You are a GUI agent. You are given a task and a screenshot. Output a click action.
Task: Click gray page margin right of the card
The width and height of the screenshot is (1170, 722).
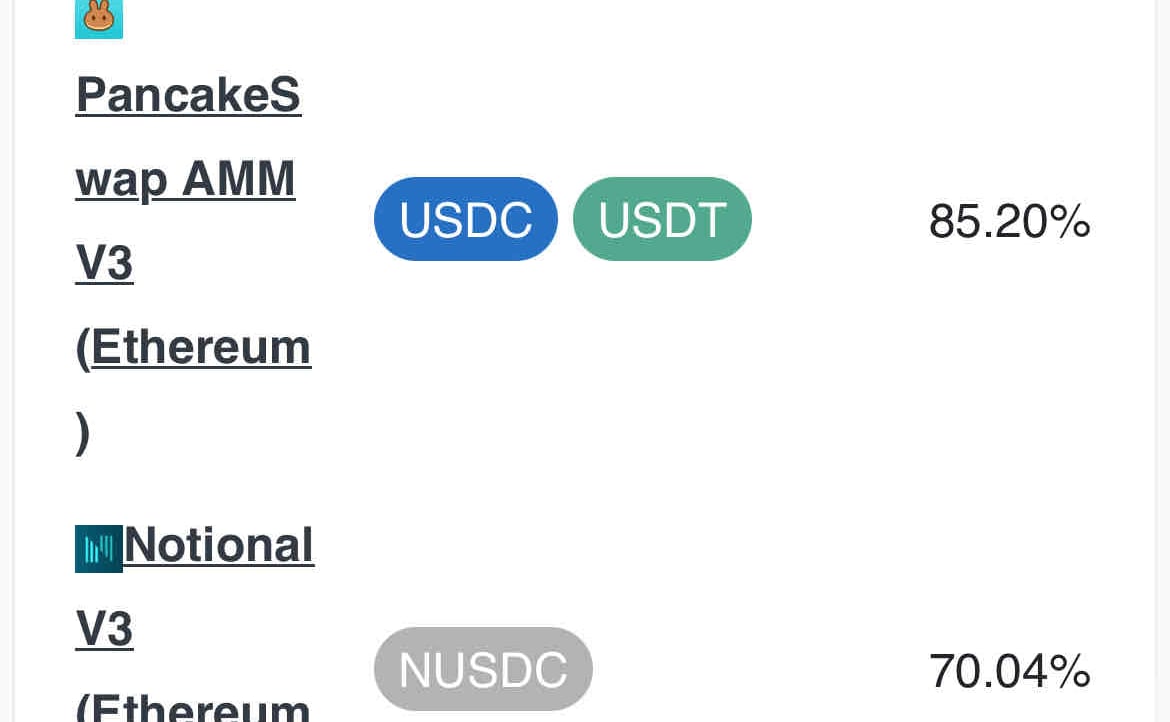(1163, 360)
